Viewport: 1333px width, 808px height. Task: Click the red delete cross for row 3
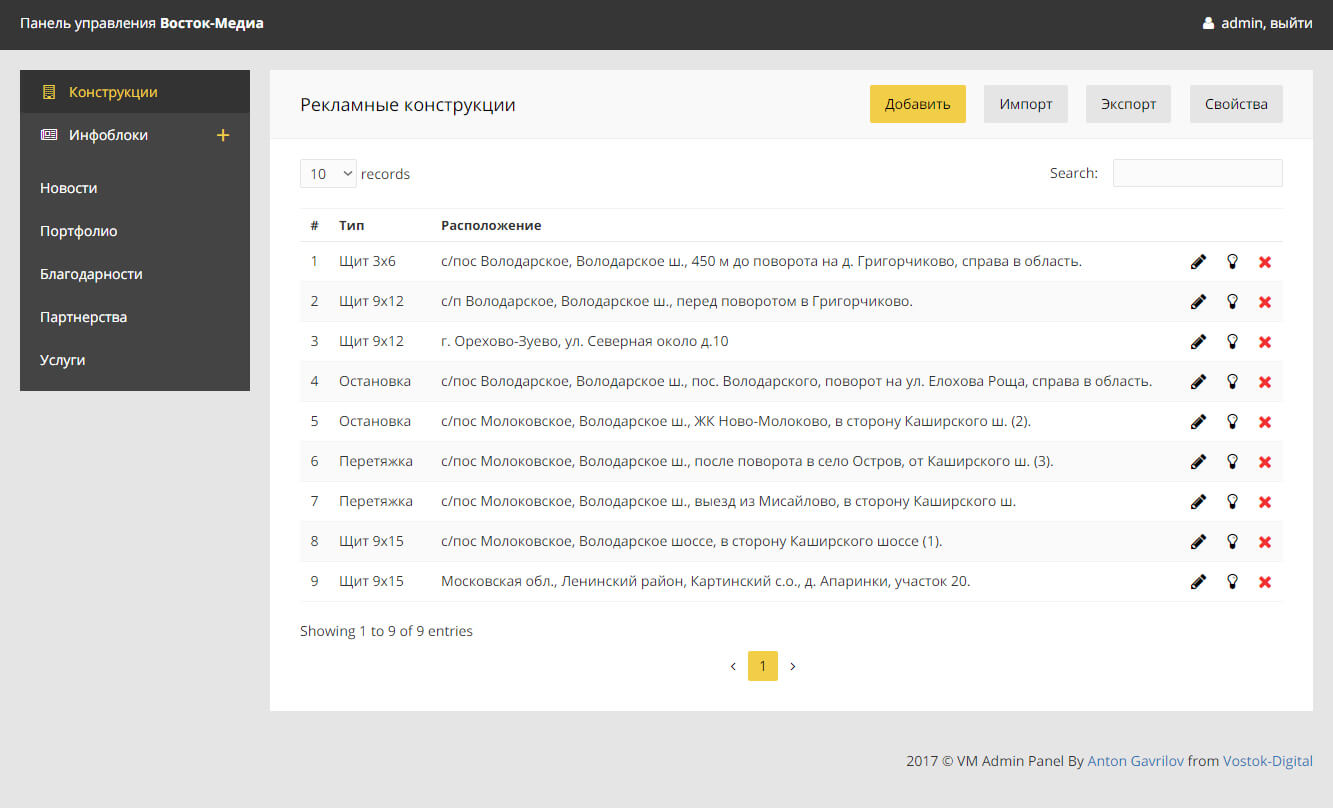pos(1264,342)
